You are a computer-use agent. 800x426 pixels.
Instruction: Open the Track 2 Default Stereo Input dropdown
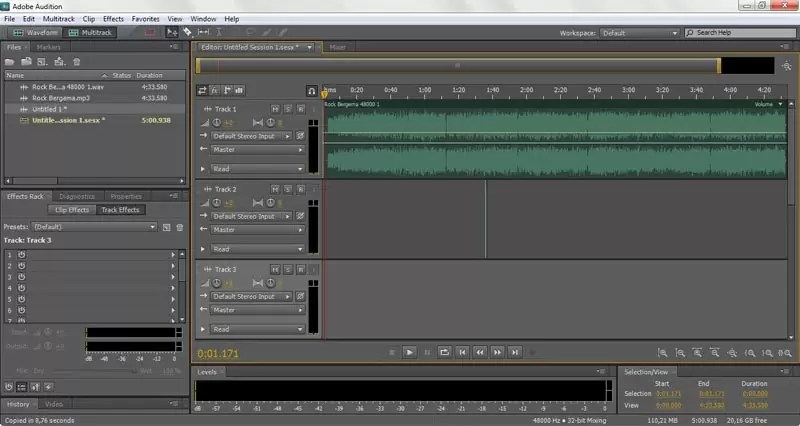click(x=252, y=216)
